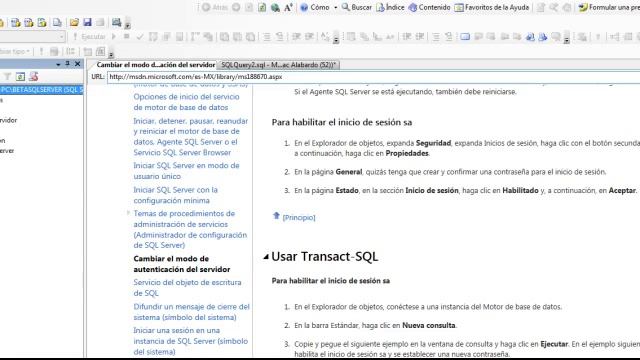The height and width of the screenshot is (360, 640).
Task: Open Buscar search in help toolbar
Action: pyautogui.click(x=357, y=7)
